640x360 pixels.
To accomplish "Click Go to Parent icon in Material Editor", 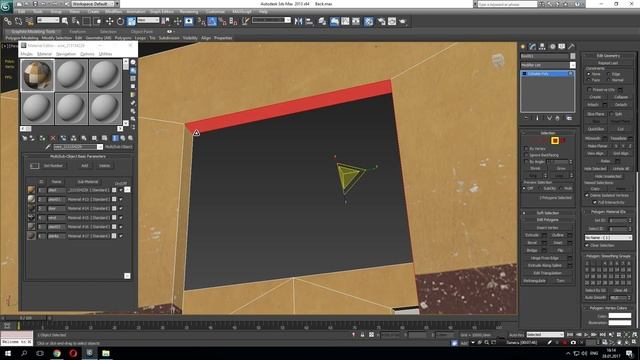I will (123, 138).
